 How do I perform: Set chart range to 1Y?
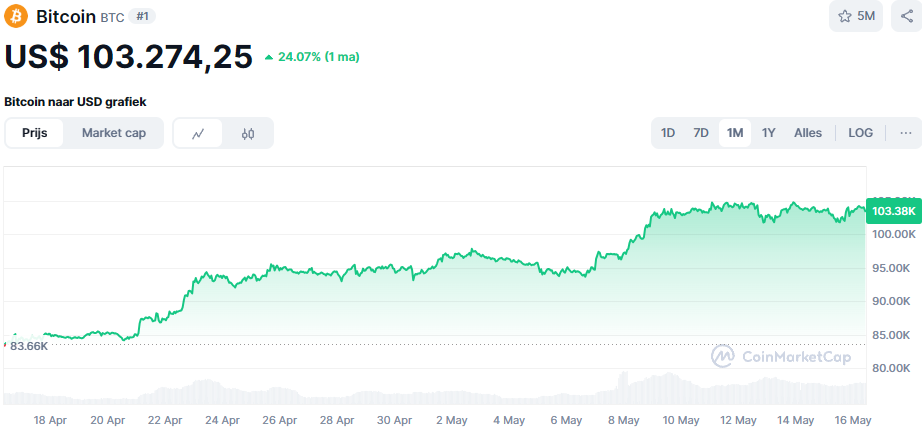click(769, 133)
